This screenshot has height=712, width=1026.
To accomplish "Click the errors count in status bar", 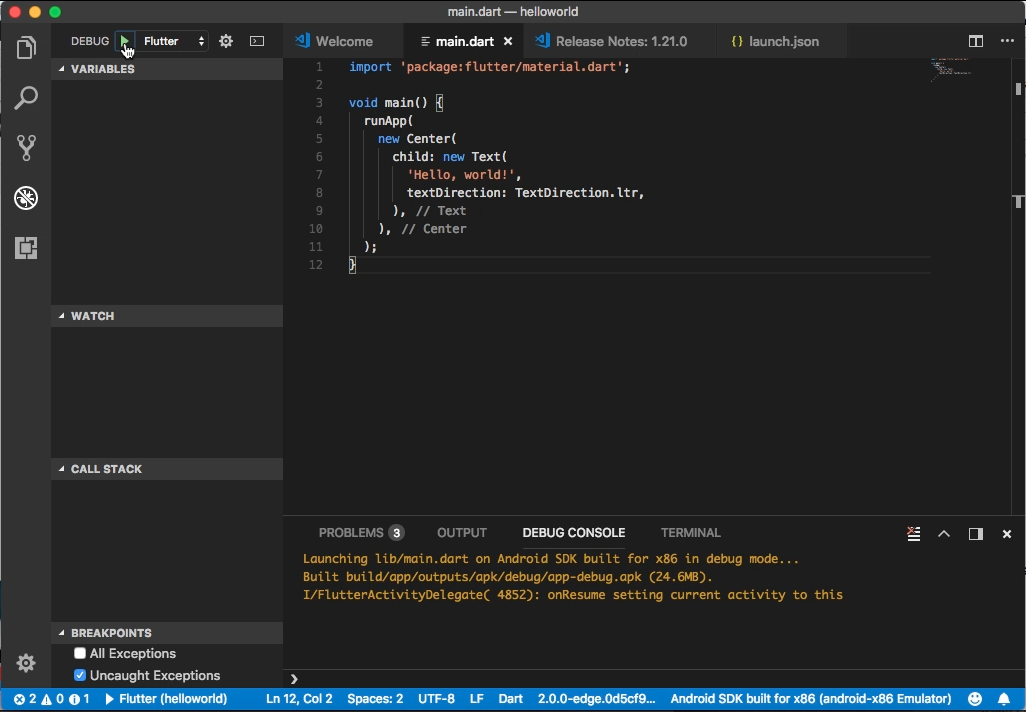I will click(x=25, y=699).
